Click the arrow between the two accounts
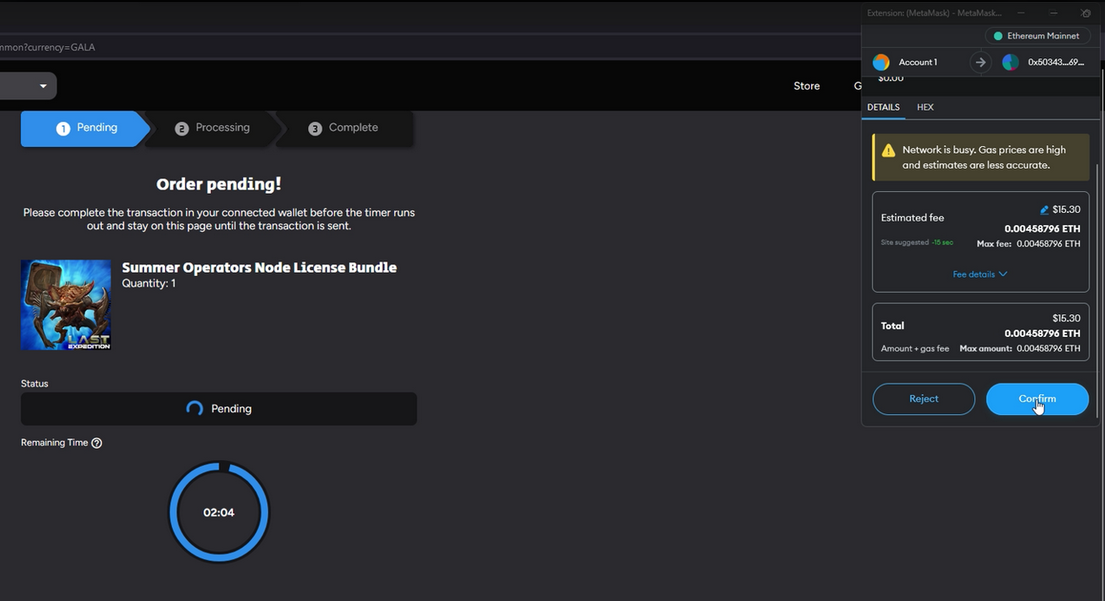This screenshot has height=601, width=1105. click(x=980, y=62)
